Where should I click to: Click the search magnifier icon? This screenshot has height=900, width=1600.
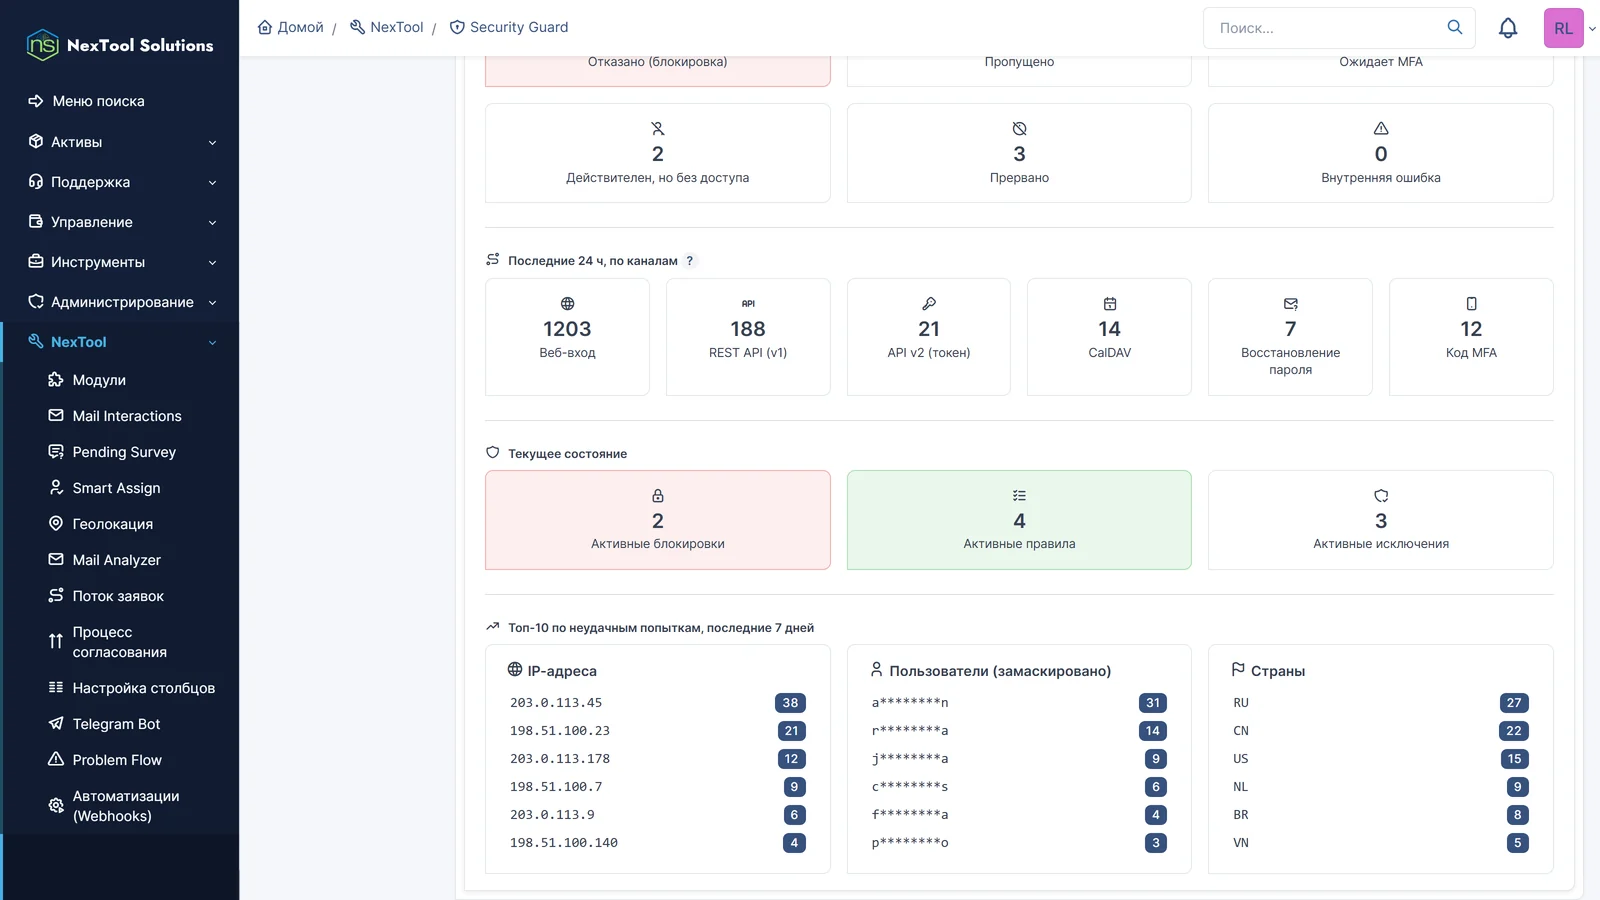tap(1455, 28)
